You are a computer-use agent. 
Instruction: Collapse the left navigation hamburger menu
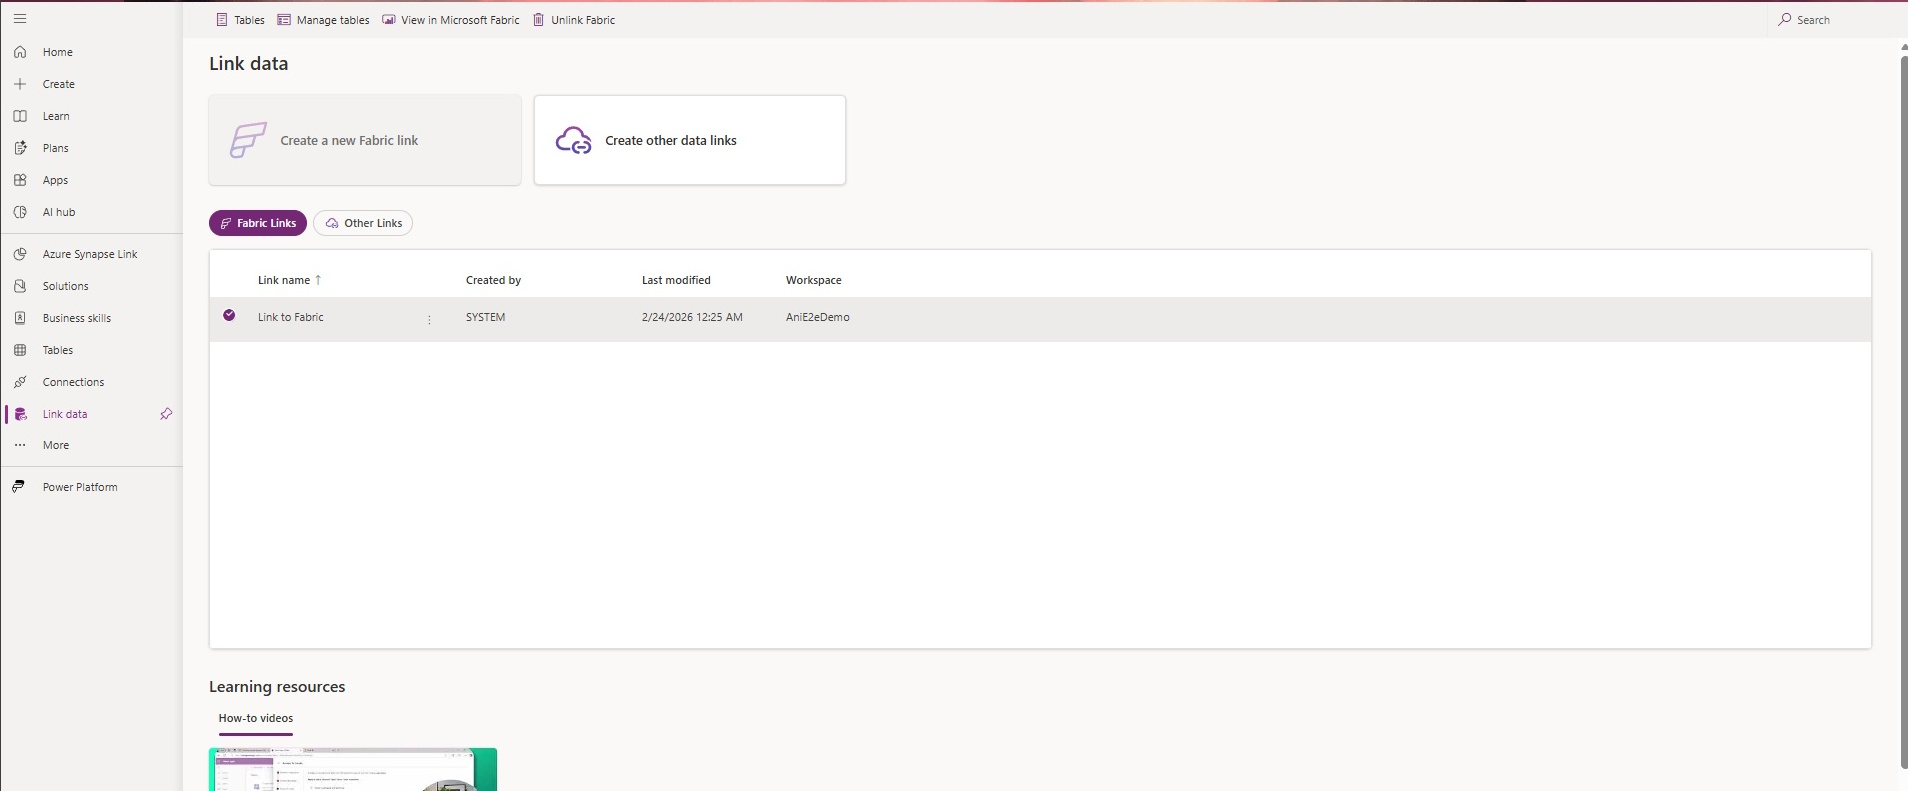pyautogui.click(x=20, y=19)
